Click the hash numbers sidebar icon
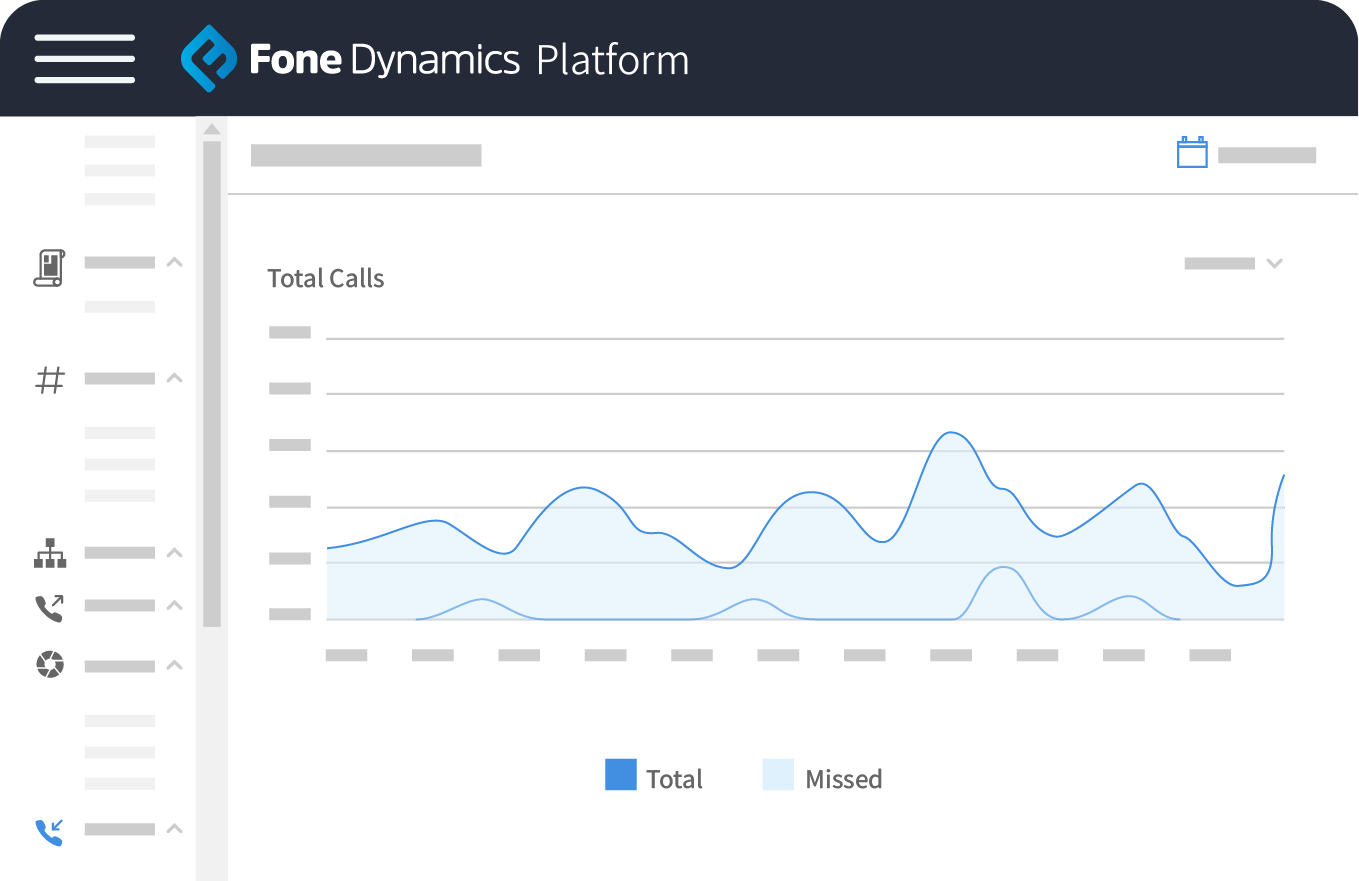The image size is (1359, 881). click(49, 379)
